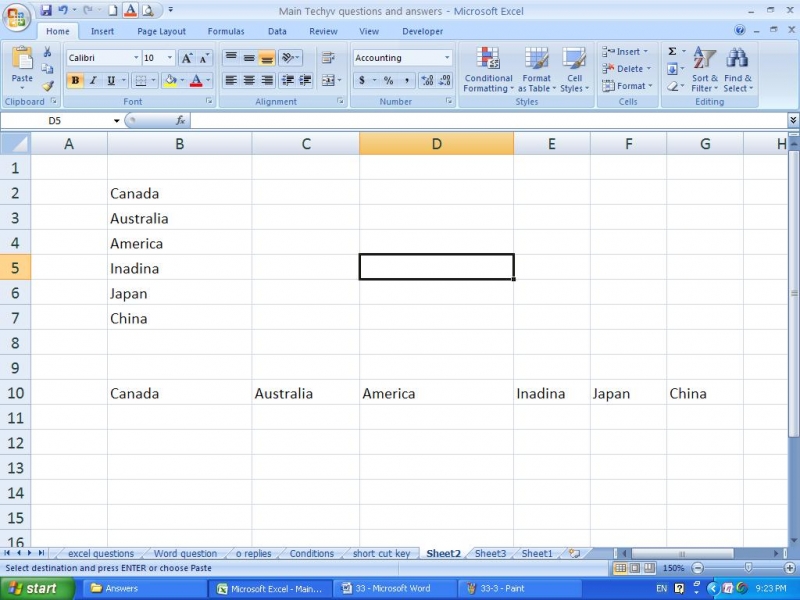Click the Insert Function fx icon
The width and height of the screenshot is (800, 600).
[x=180, y=120]
